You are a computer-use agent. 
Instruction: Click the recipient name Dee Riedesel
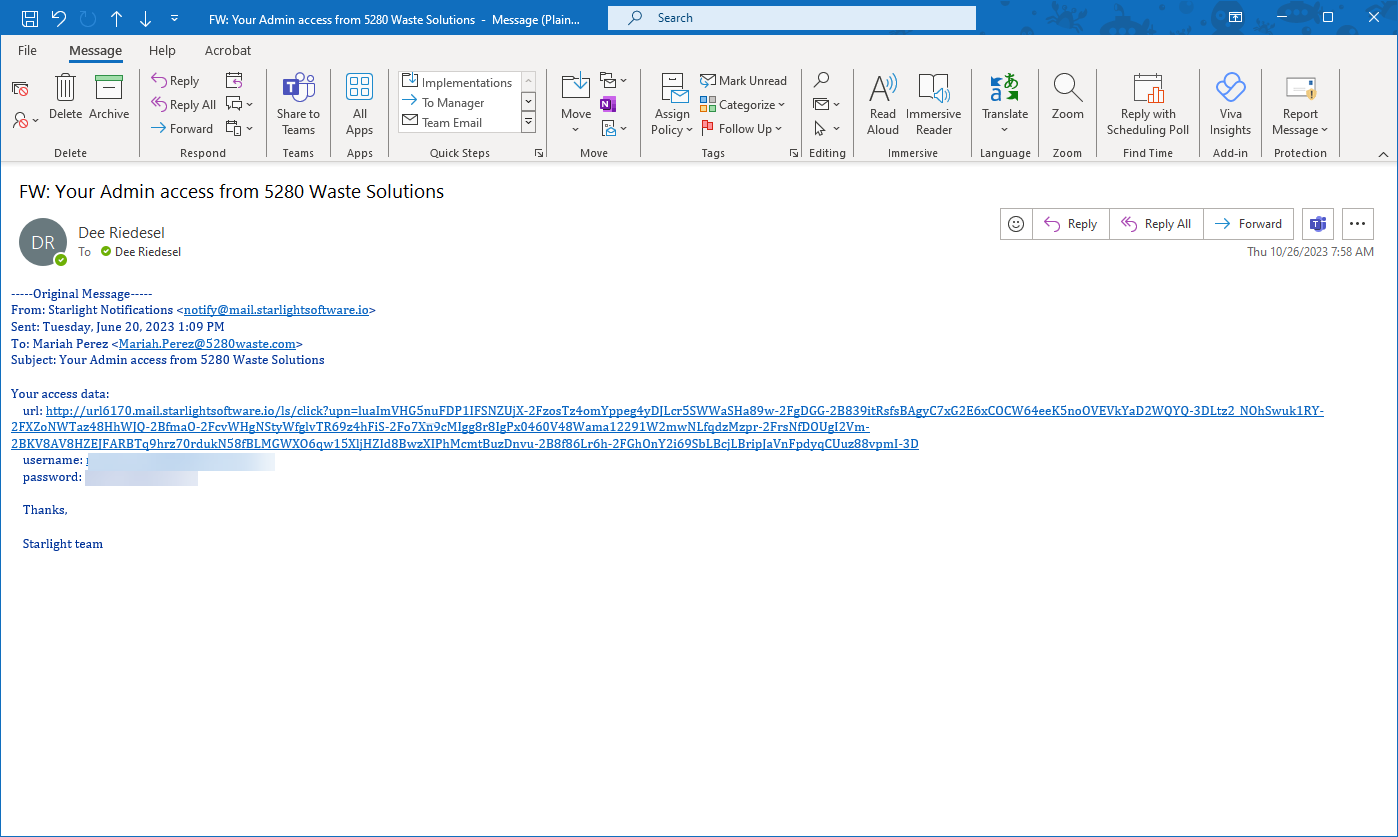pos(148,252)
